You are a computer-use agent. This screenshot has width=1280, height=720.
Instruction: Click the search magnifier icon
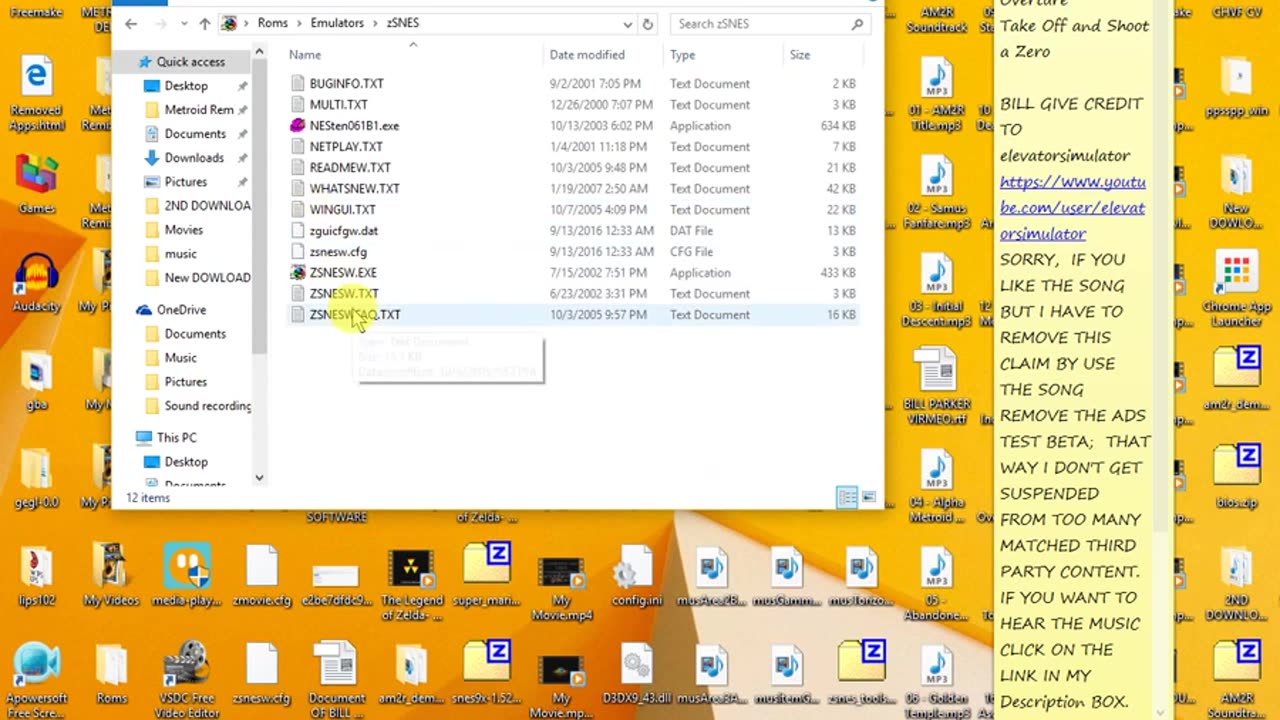coord(857,24)
